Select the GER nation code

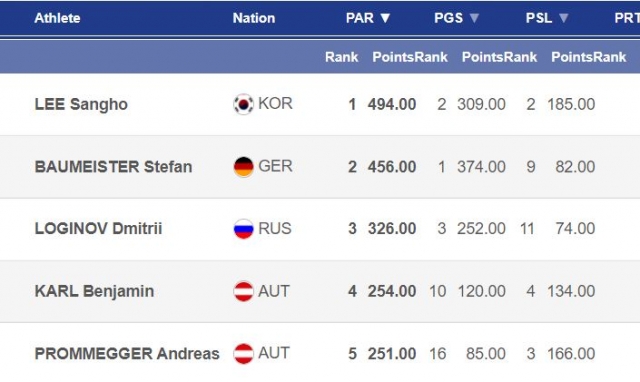click(x=276, y=167)
